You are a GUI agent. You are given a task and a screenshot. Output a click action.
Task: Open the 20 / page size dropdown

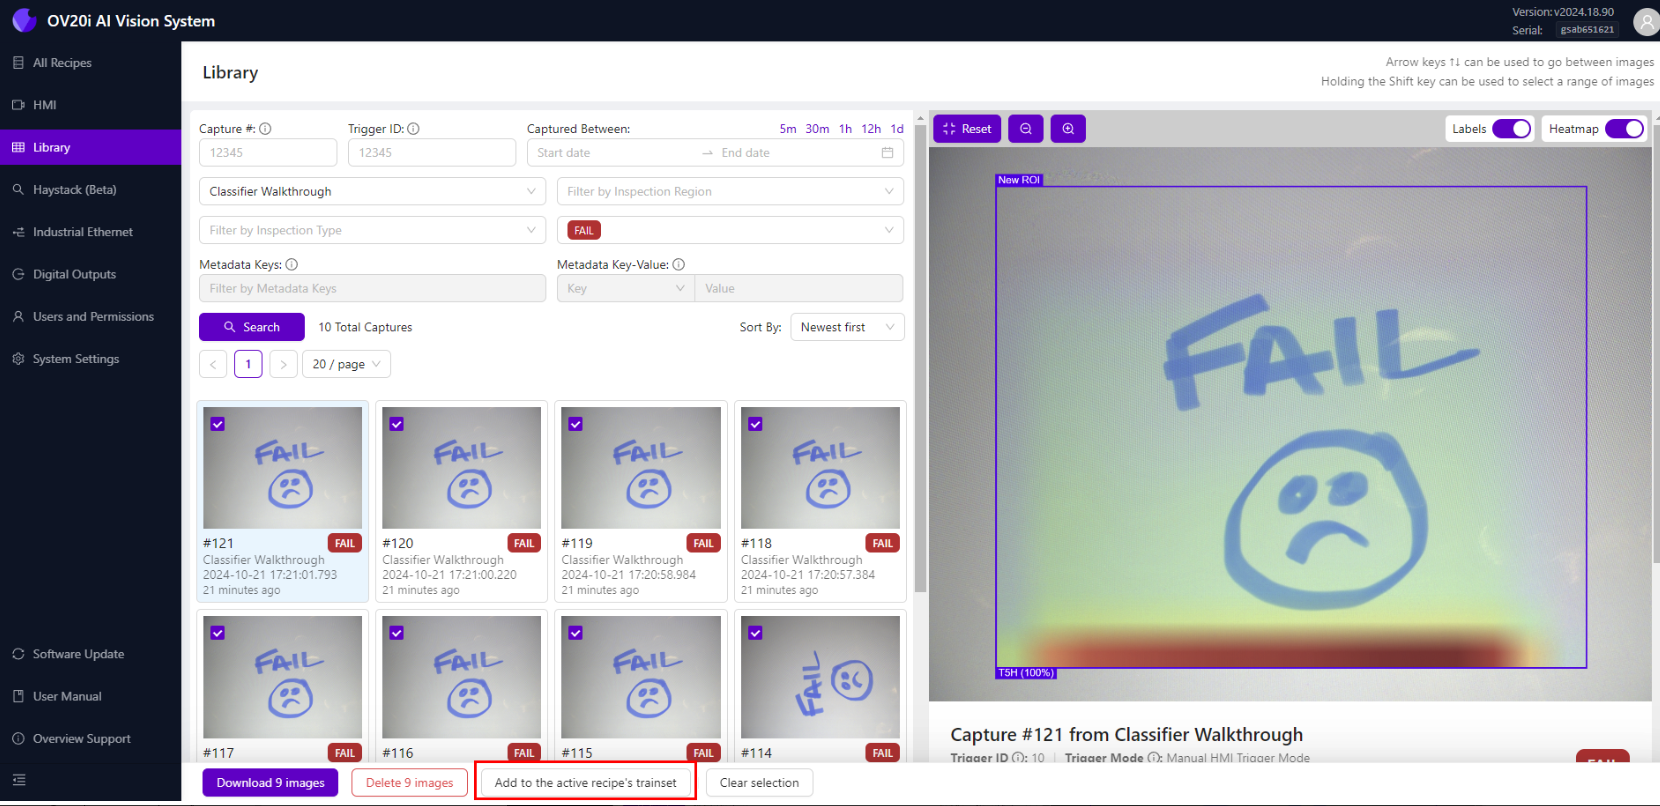tap(346, 364)
